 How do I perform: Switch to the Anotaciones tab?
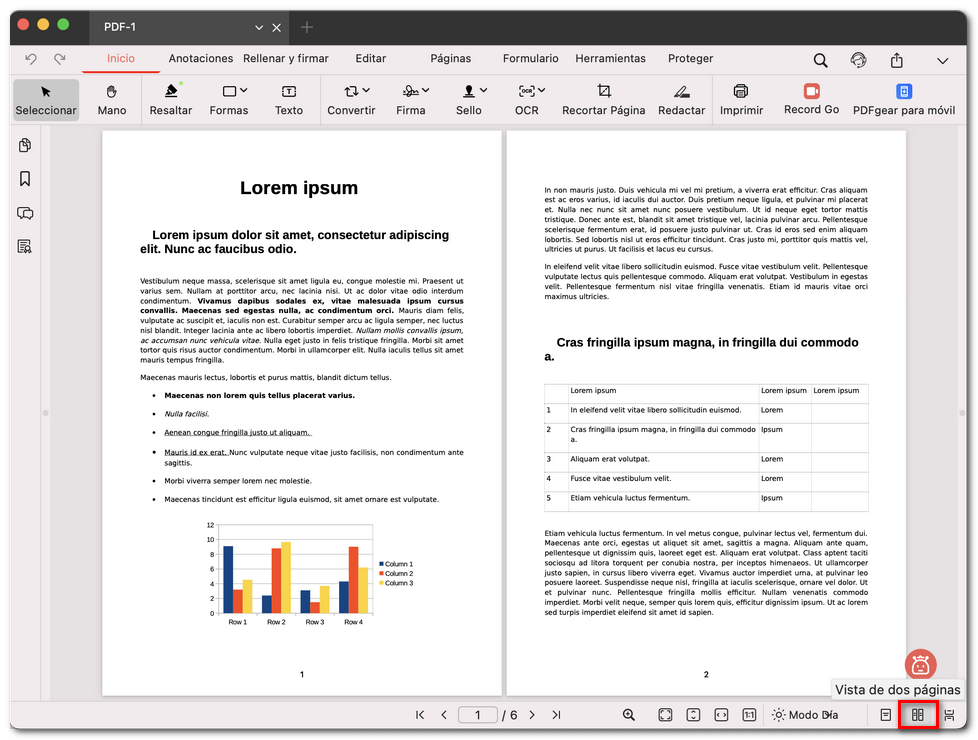tap(200, 59)
